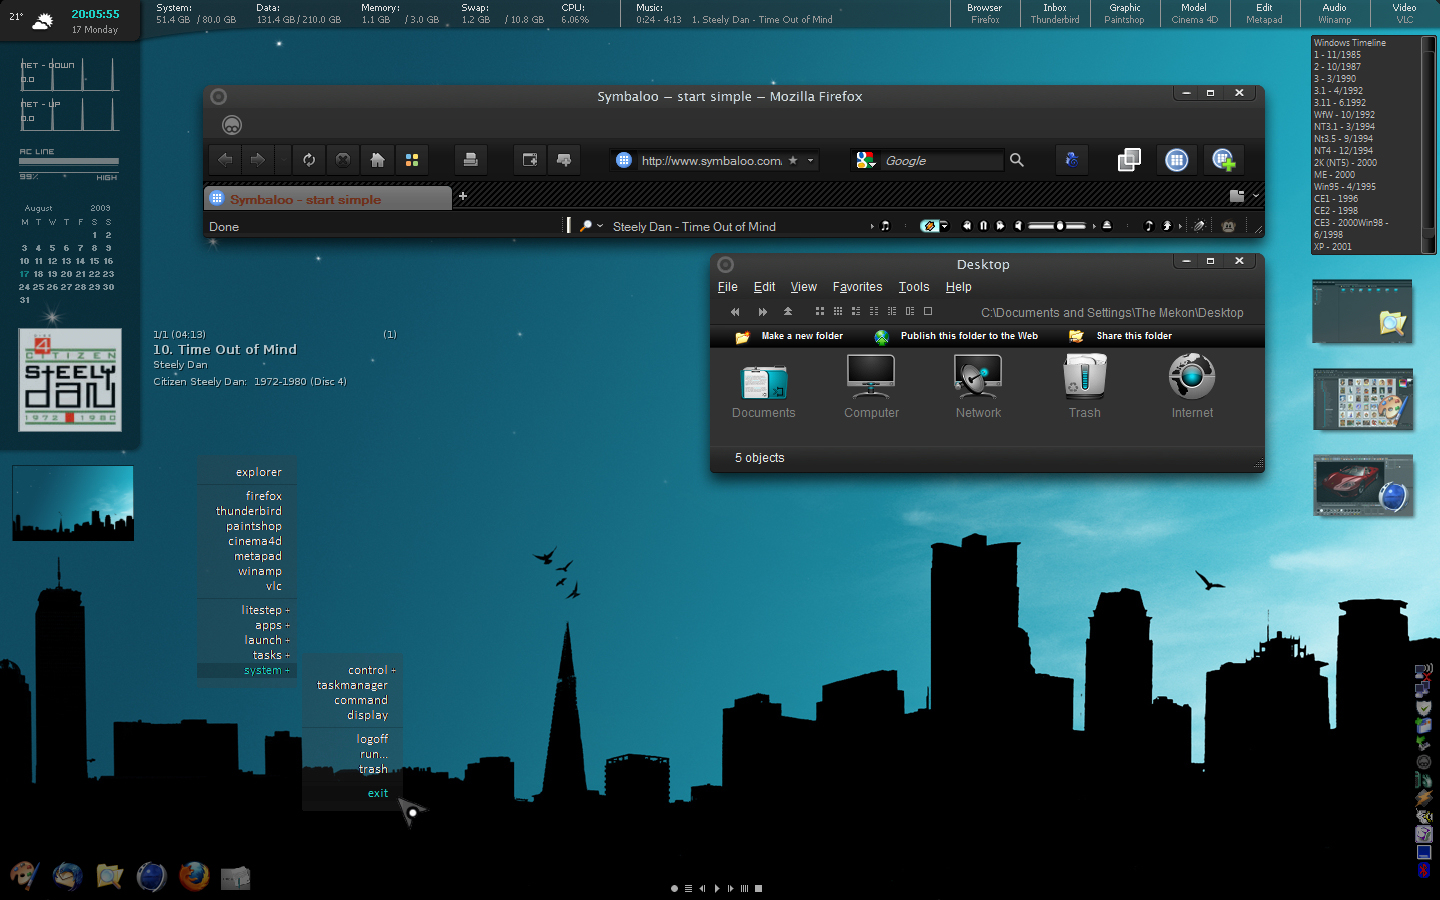Viewport: 1440px width, 900px height.
Task: Expand control submenu in system menu
Action: [371, 670]
